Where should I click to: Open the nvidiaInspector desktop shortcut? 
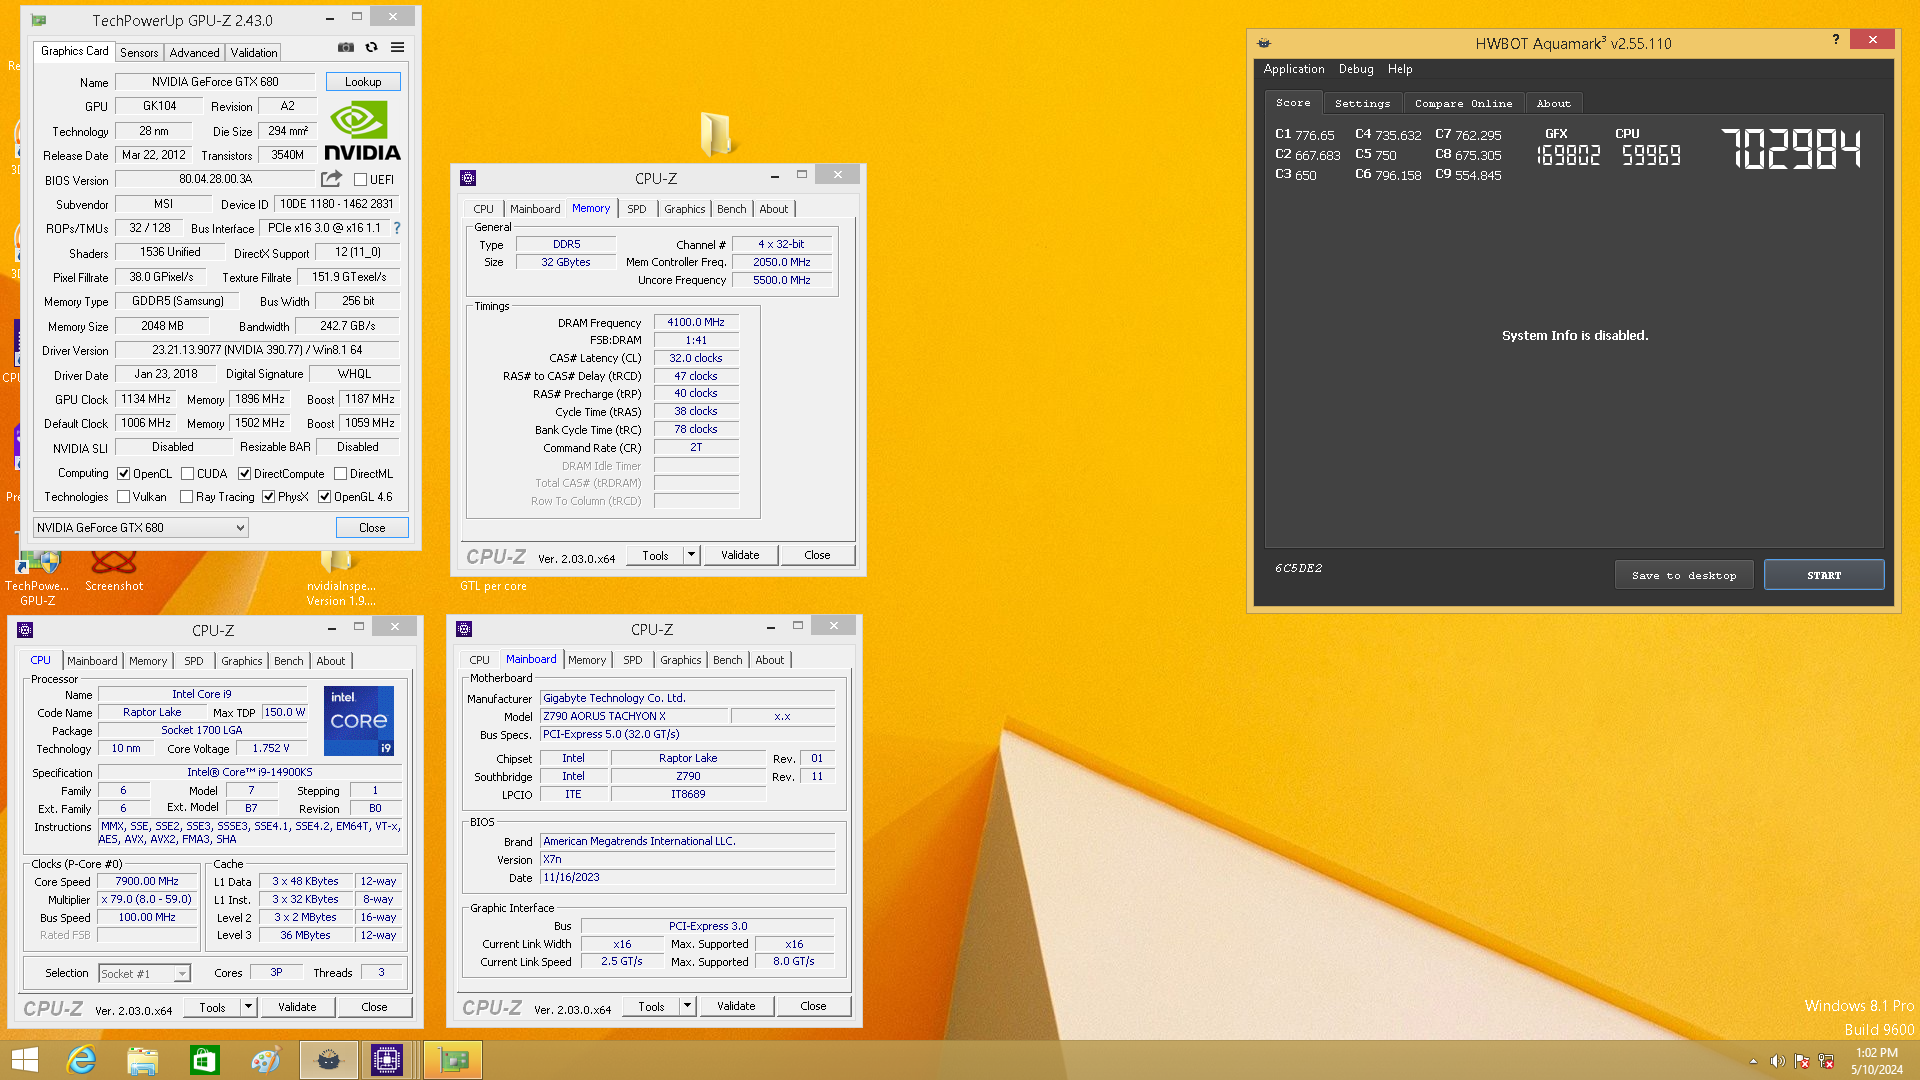(x=340, y=578)
